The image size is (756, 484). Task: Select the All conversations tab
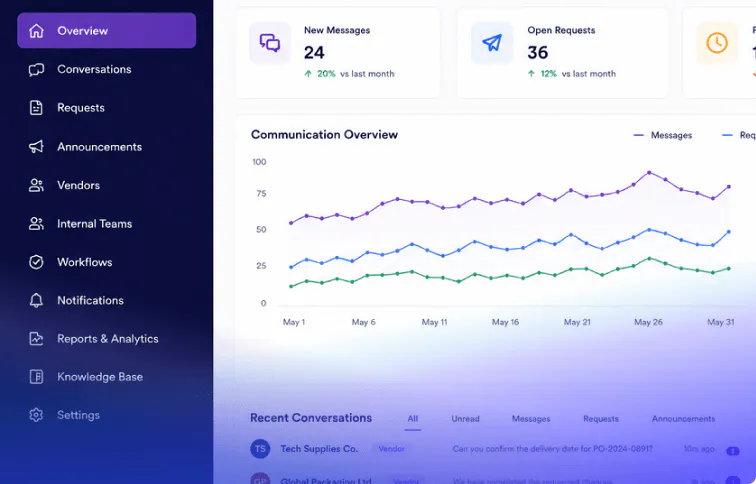[413, 419]
